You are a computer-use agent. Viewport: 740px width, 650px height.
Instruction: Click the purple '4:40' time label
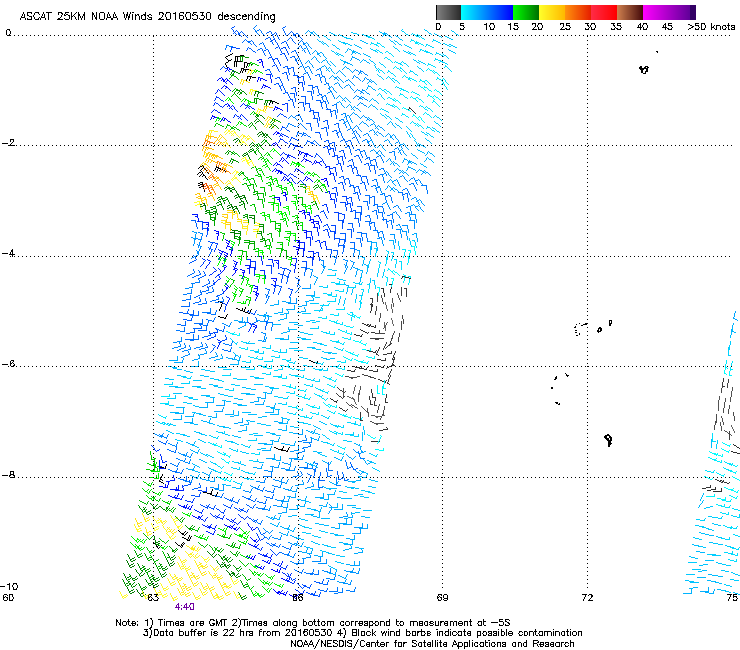(x=185, y=607)
